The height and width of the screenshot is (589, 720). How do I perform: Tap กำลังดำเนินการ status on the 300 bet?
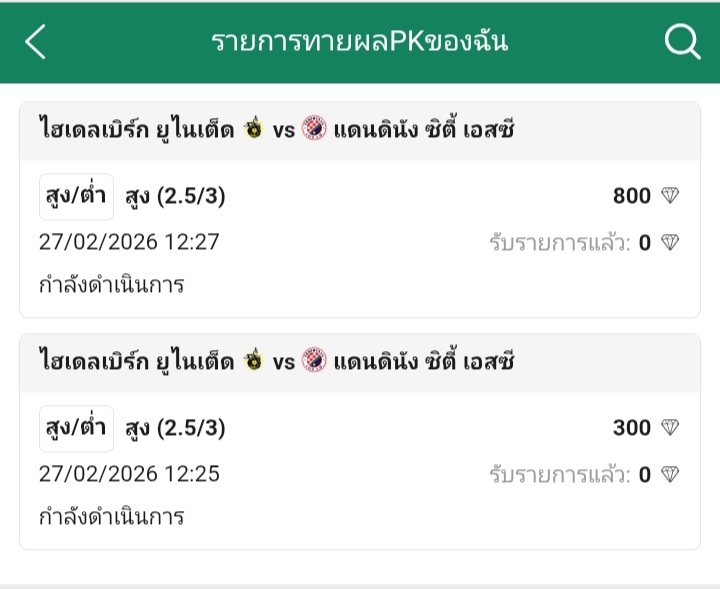coord(111,518)
